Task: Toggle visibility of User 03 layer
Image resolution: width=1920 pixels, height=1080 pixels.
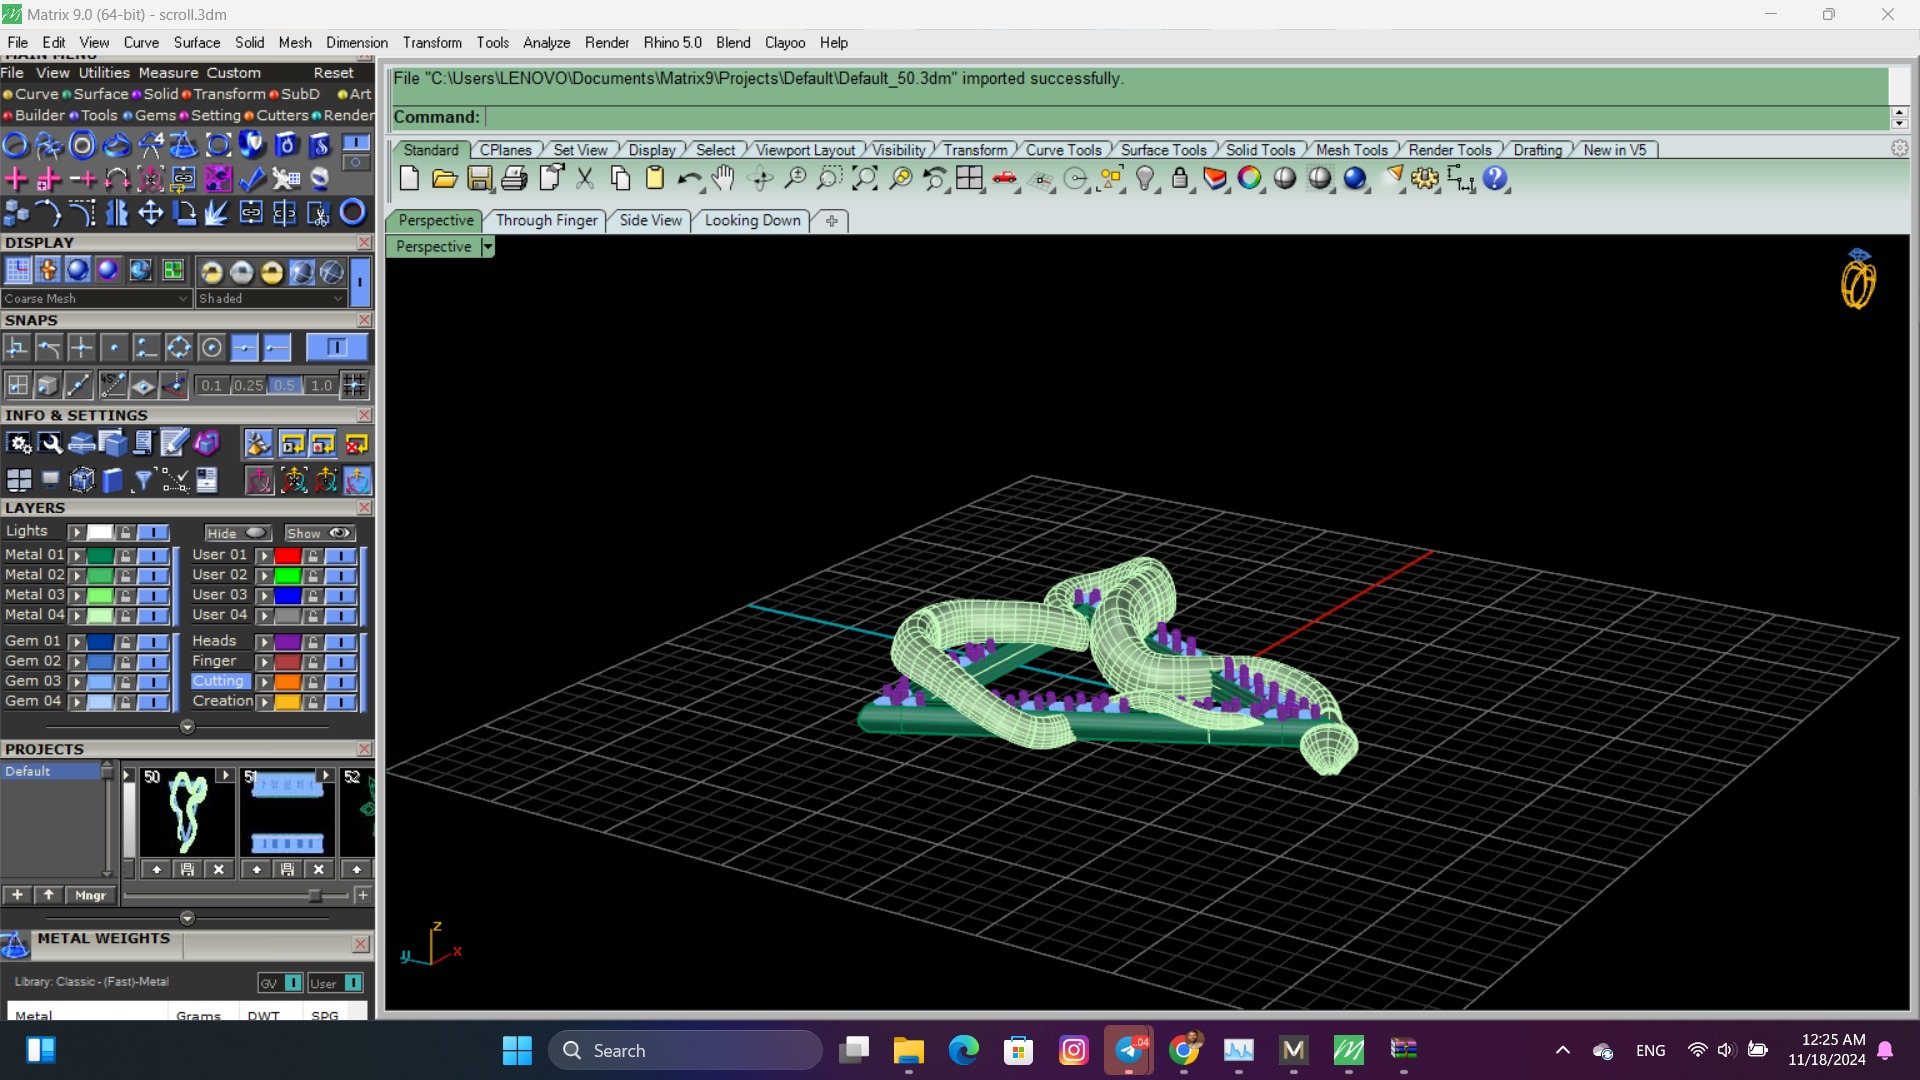Action: [x=340, y=595]
